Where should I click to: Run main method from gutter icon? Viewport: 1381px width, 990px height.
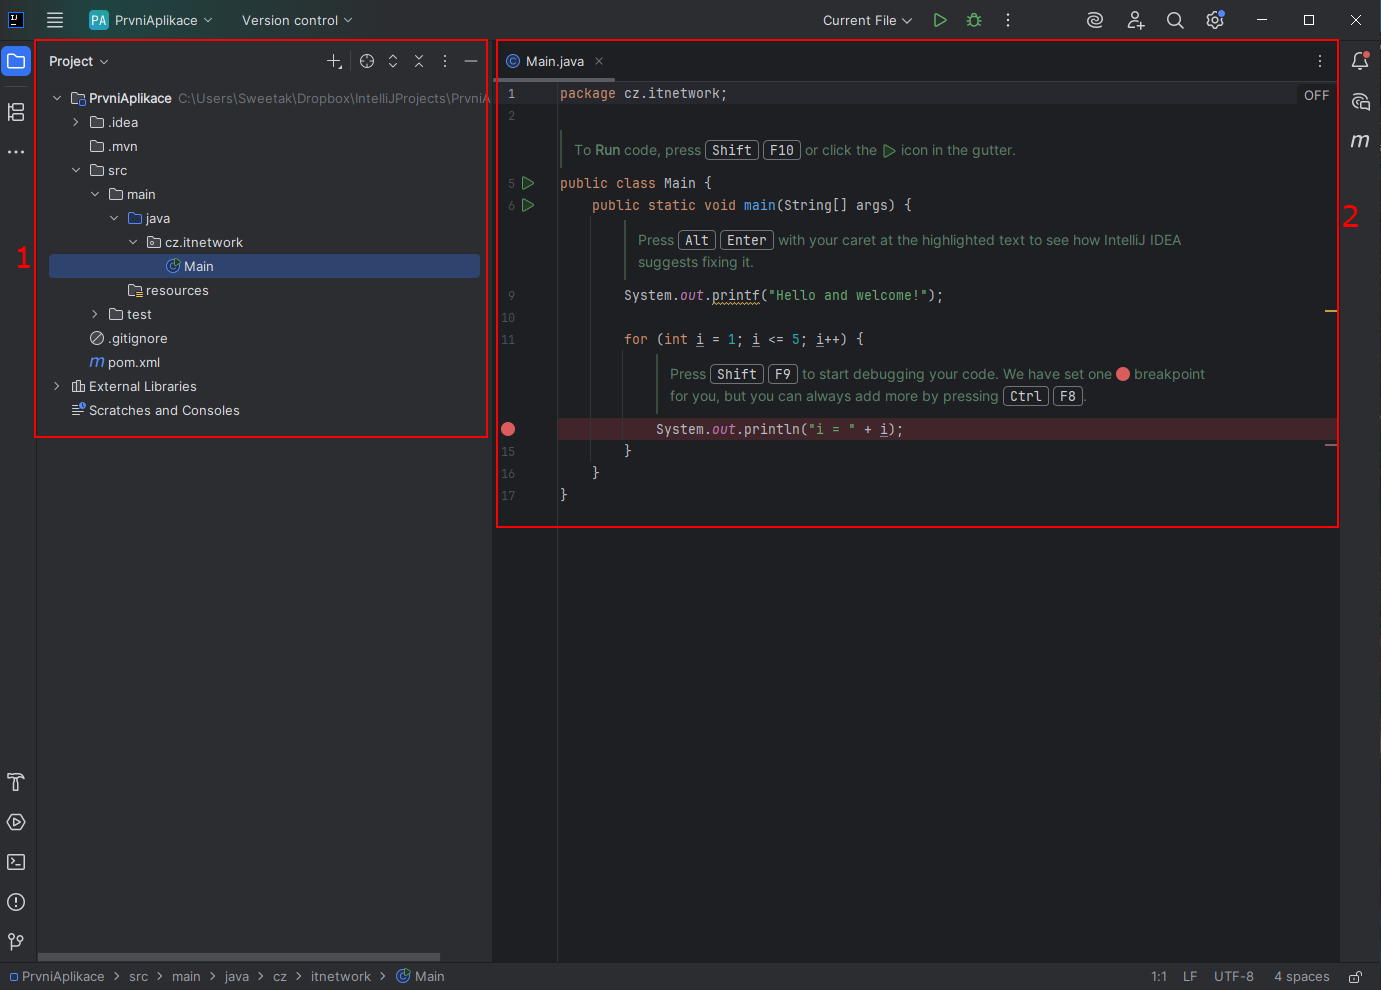[528, 205]
